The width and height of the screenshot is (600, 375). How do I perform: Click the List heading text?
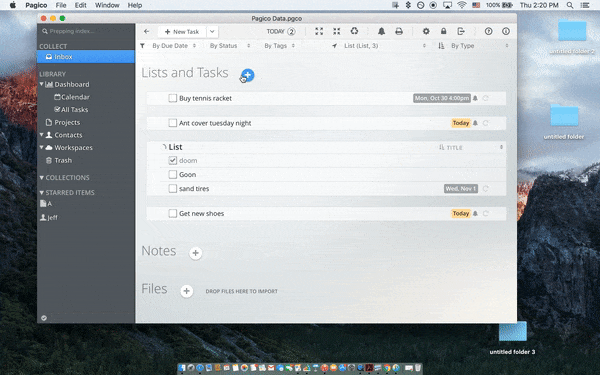tap(175, 147)
